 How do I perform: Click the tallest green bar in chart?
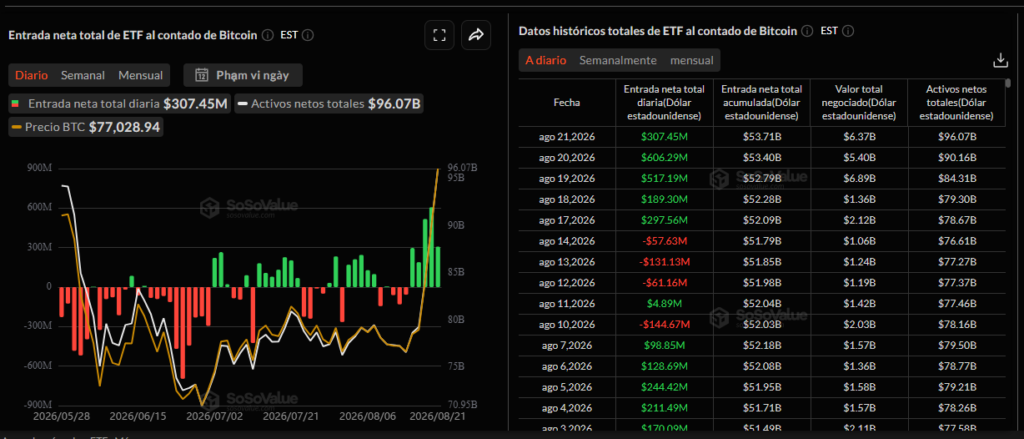pos(432,247)
